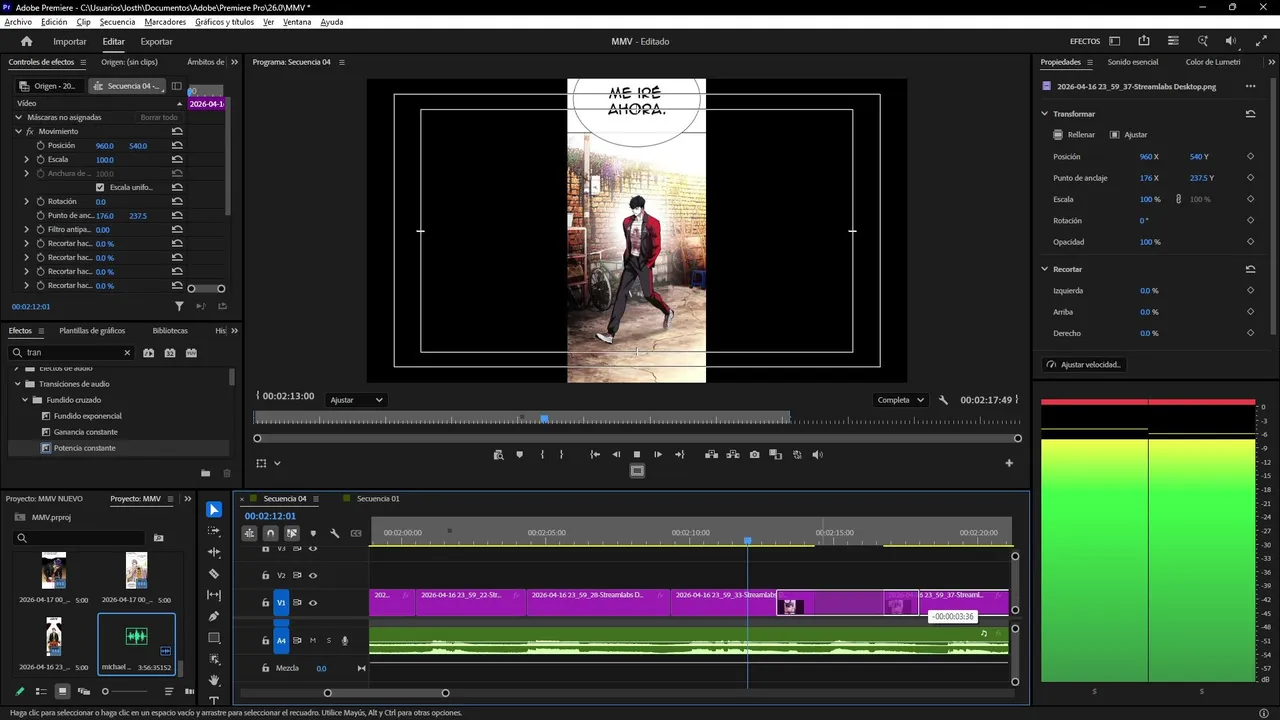Expand the Rotación property
1280x720 pixels.
pos(27,201)
